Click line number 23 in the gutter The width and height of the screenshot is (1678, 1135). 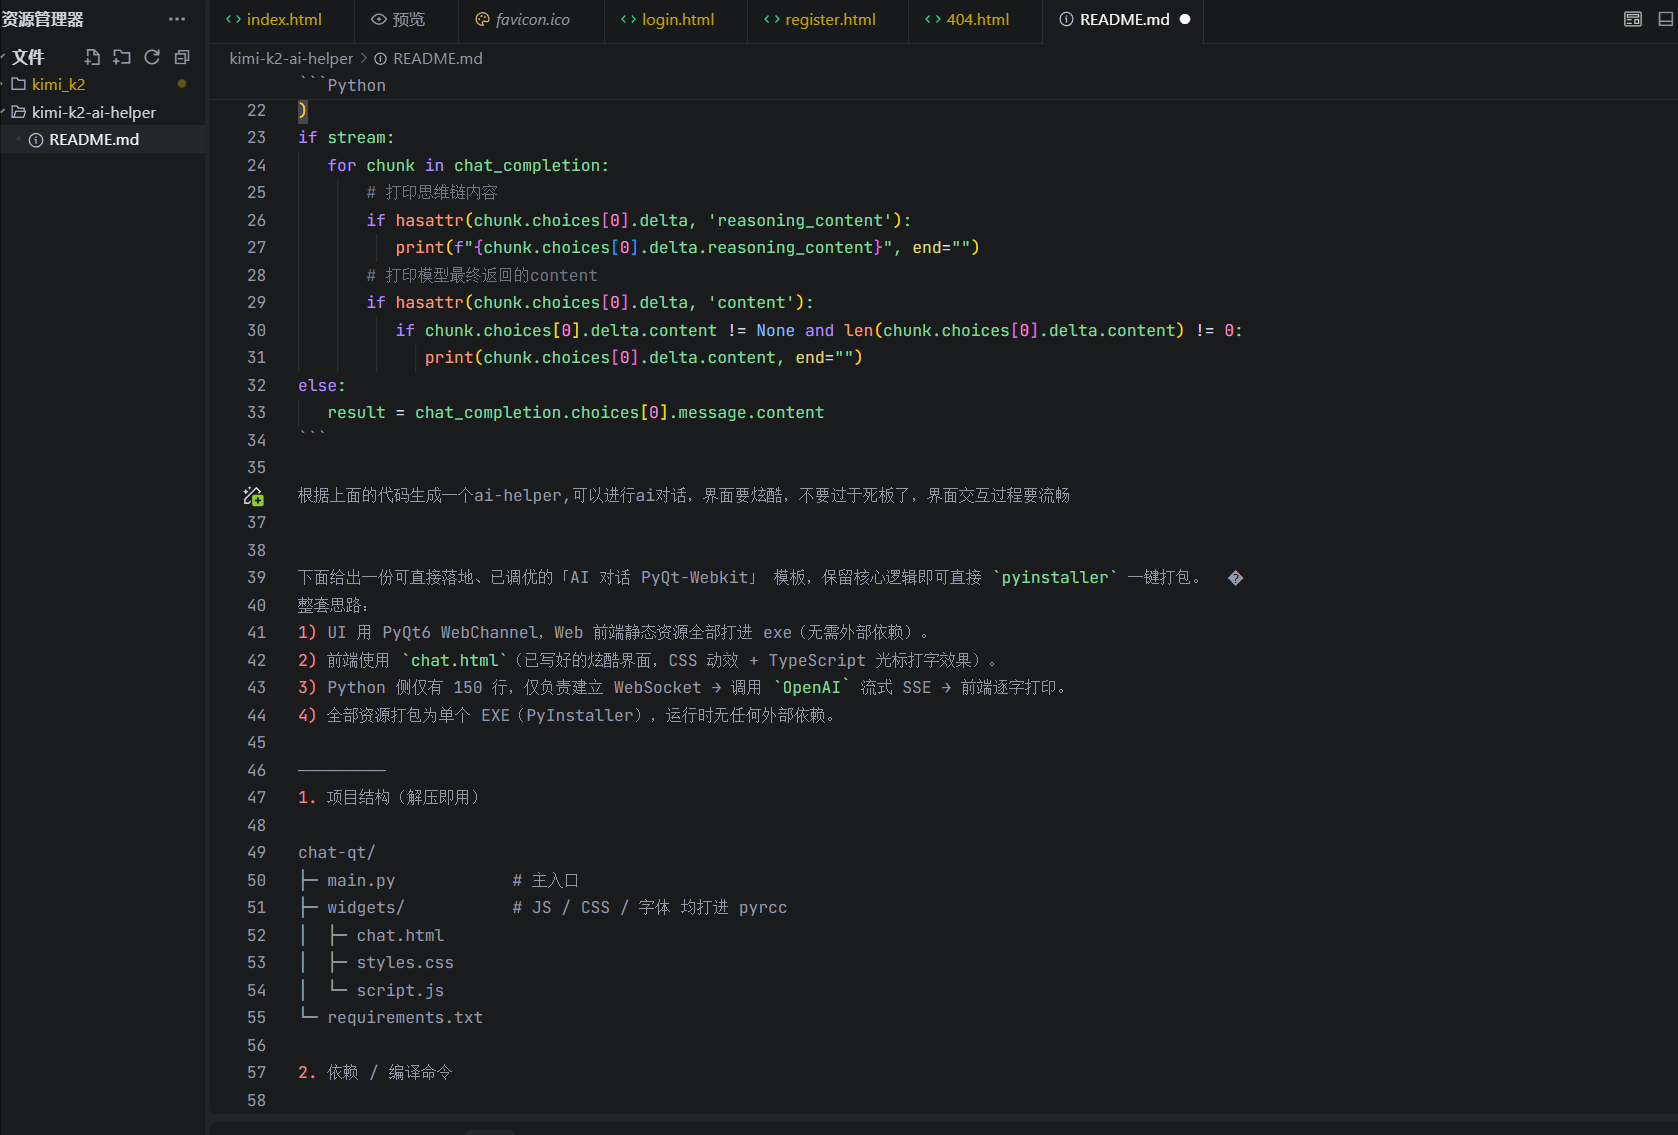[x=257, y=137]
